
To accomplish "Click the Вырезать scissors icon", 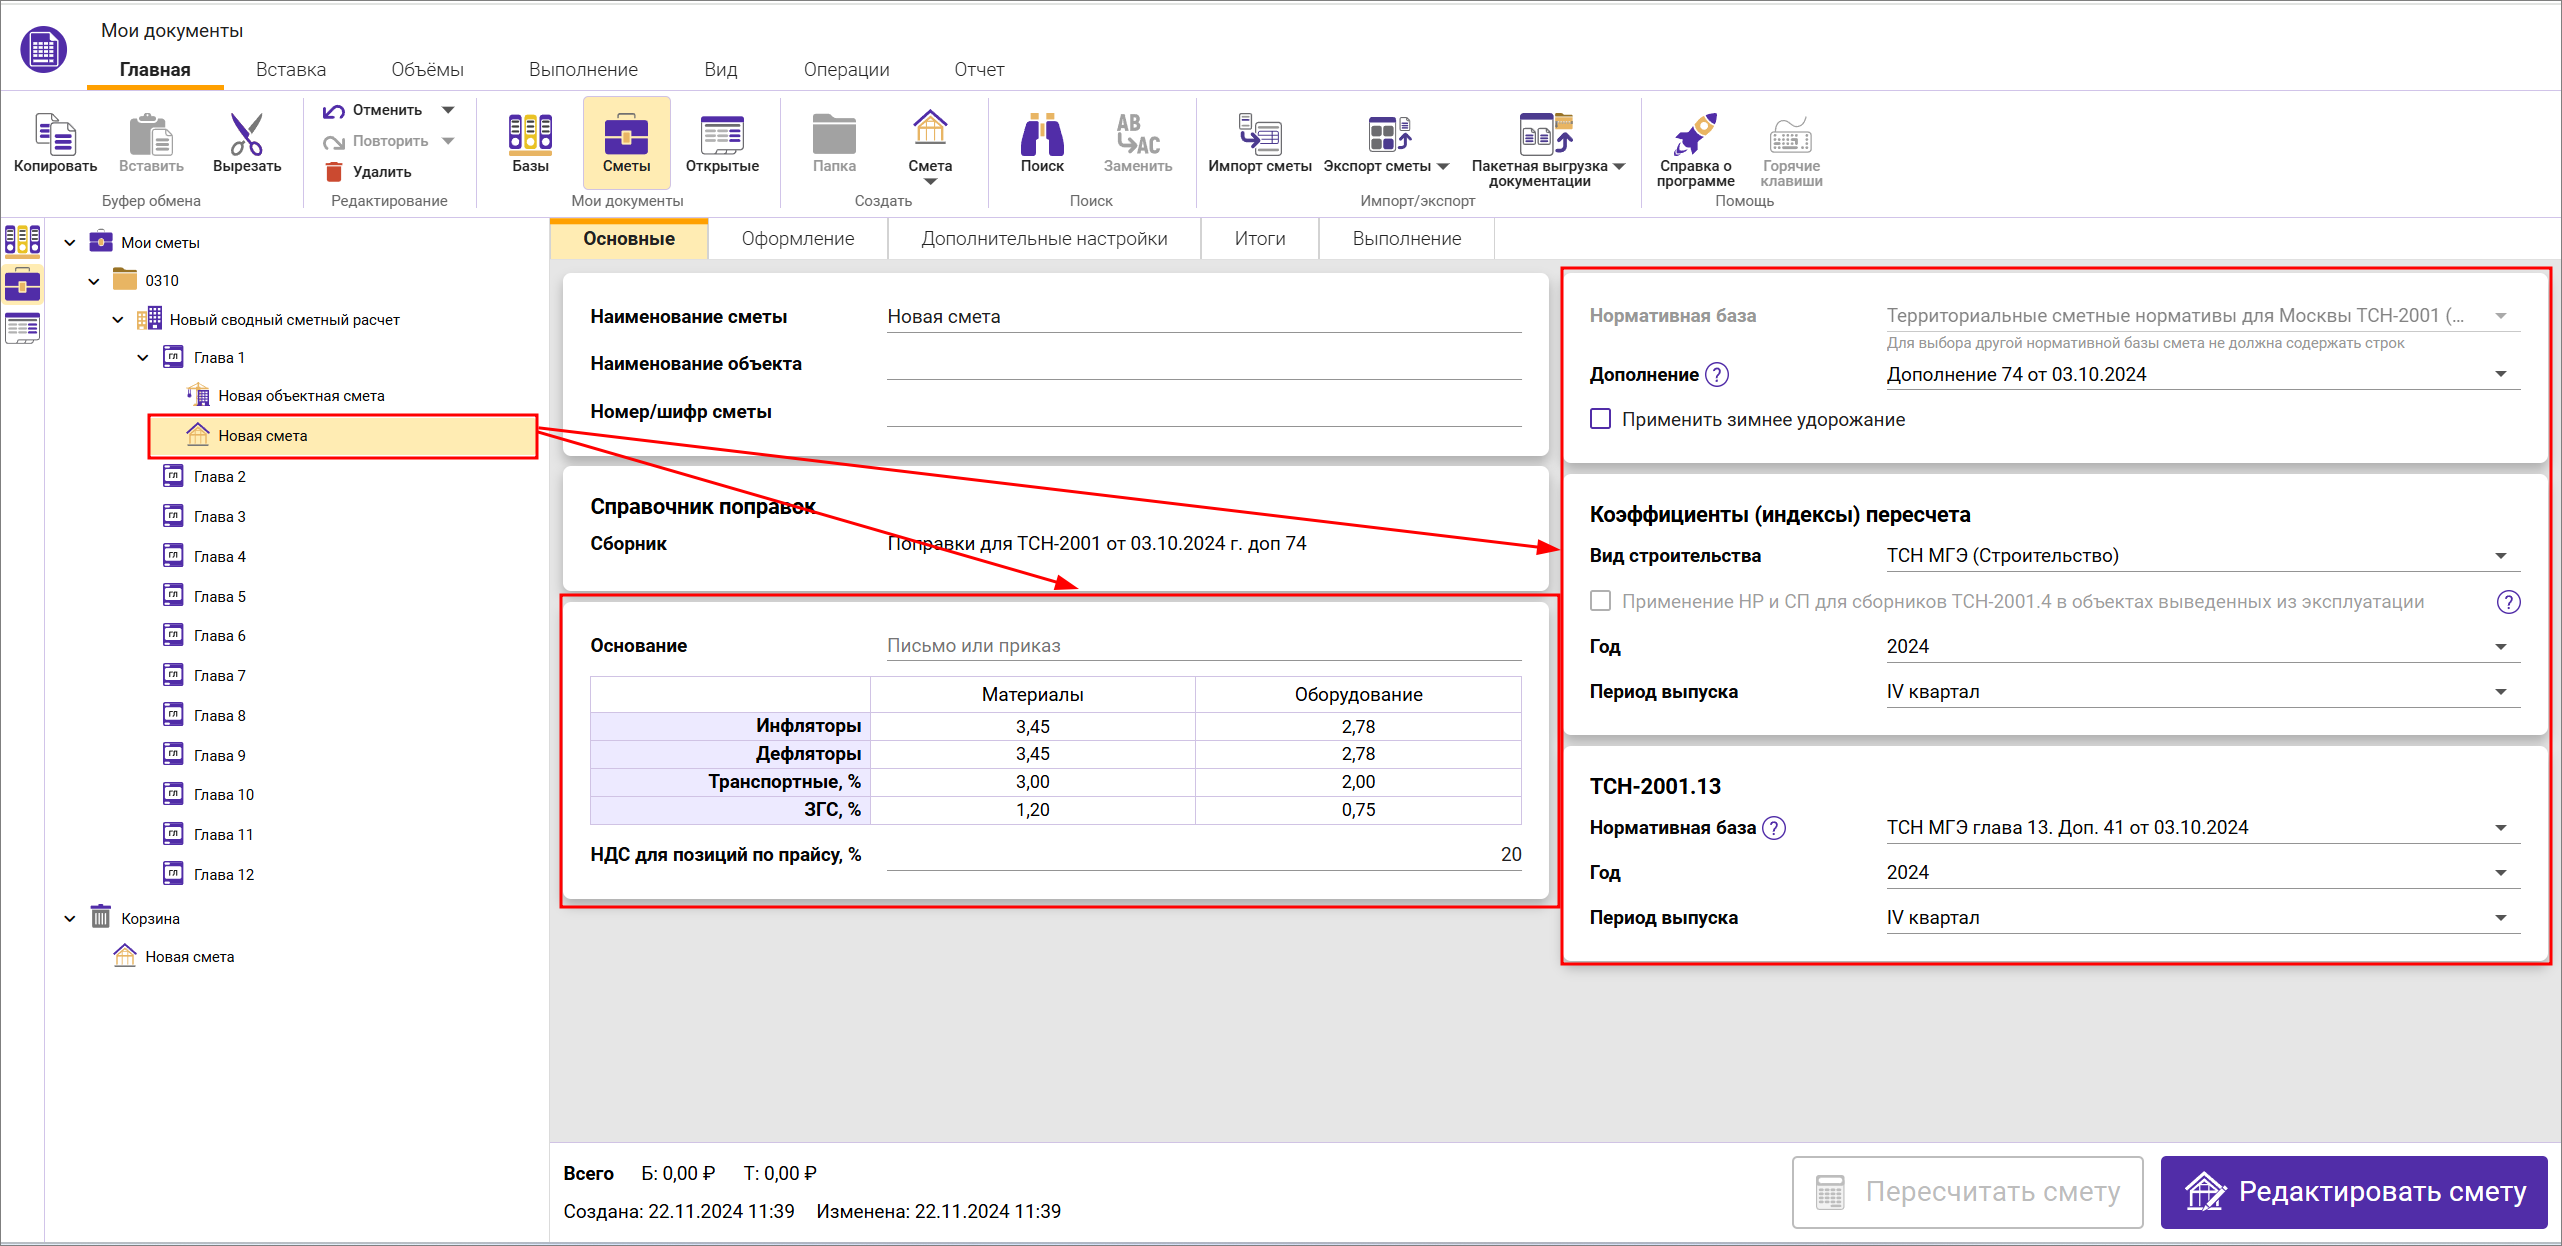I will (246, 135).
